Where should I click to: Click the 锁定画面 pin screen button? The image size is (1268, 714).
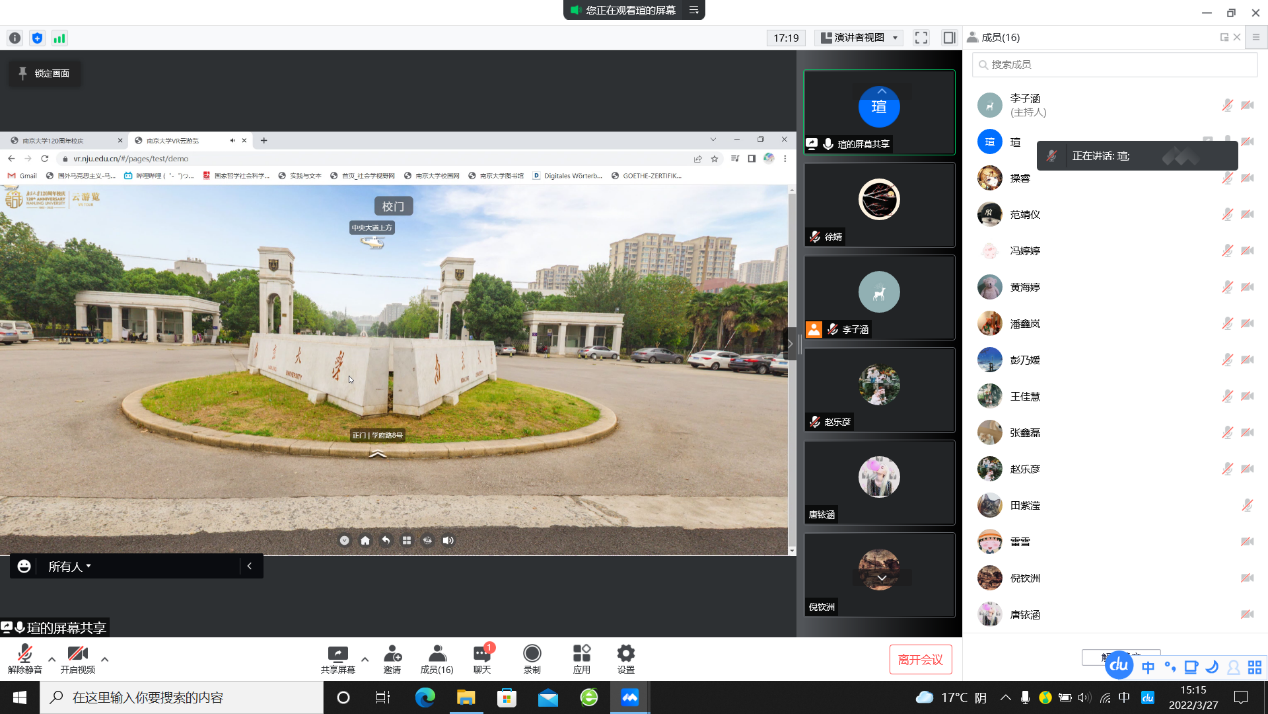coord(45,73)
